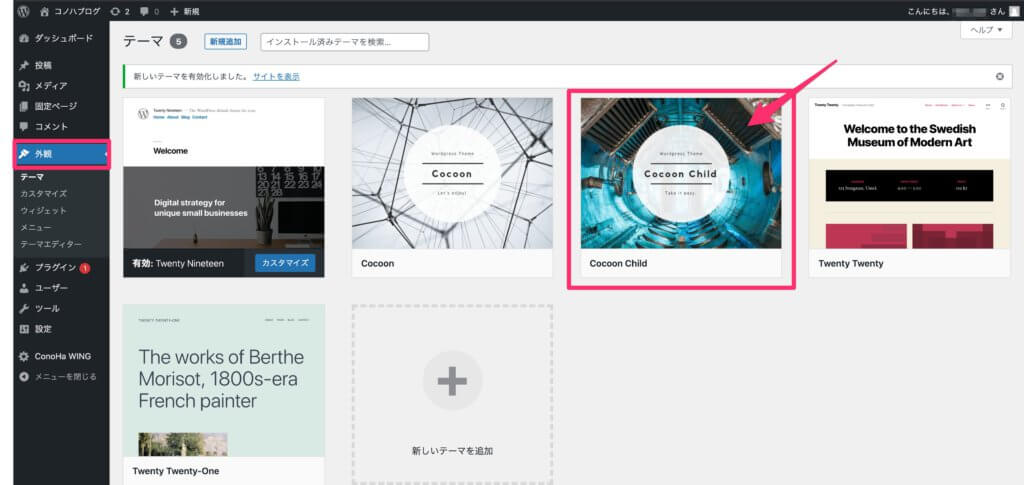
Task: Open the ウィジェット submenu item
Action: [x=43, y=210]
